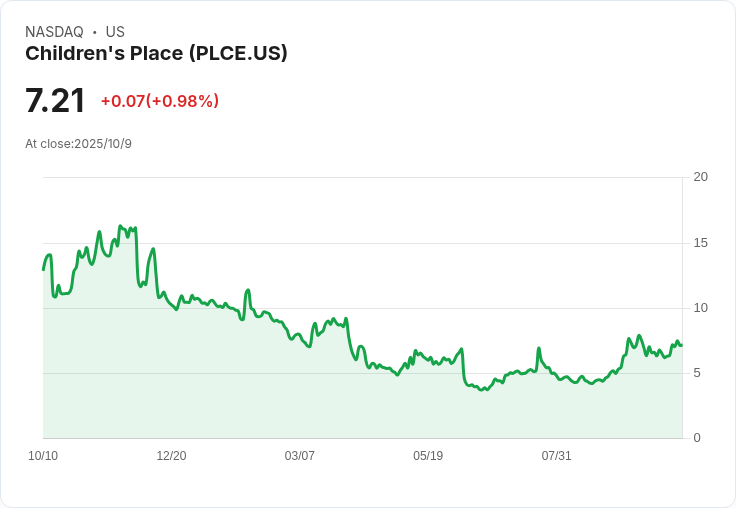Click the leftmost start of the price line

click(x=43, y=269)
